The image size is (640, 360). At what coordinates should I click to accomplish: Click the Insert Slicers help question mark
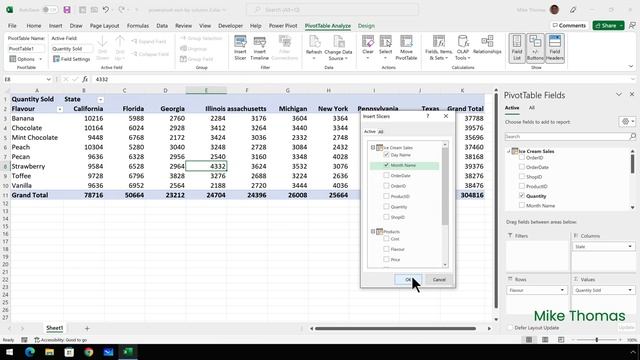pyautogui.click(x=427, y=116)
